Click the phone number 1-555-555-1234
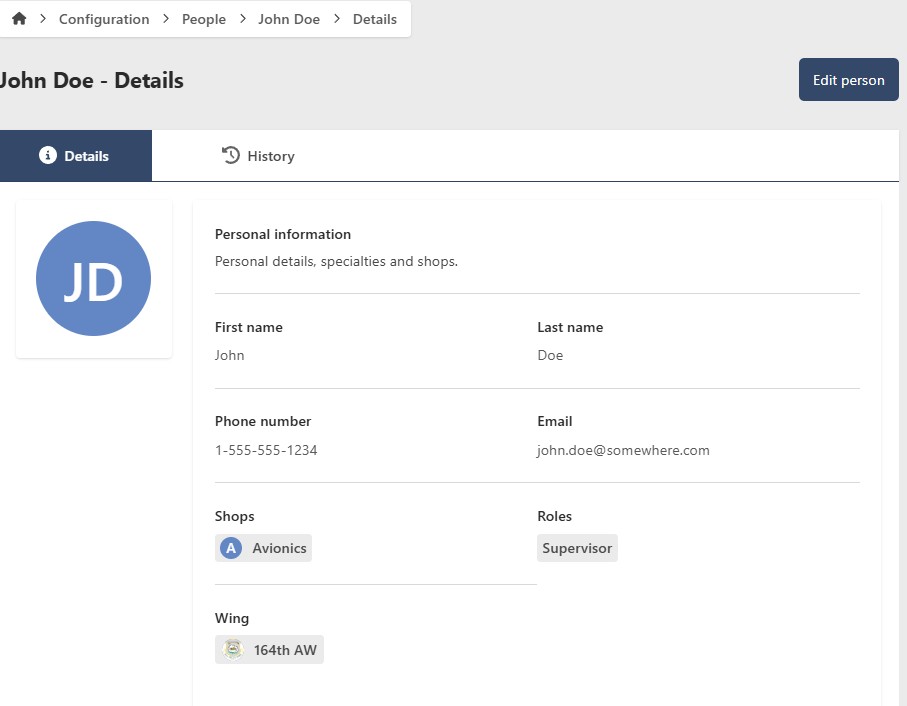 [x=266, y=450]
